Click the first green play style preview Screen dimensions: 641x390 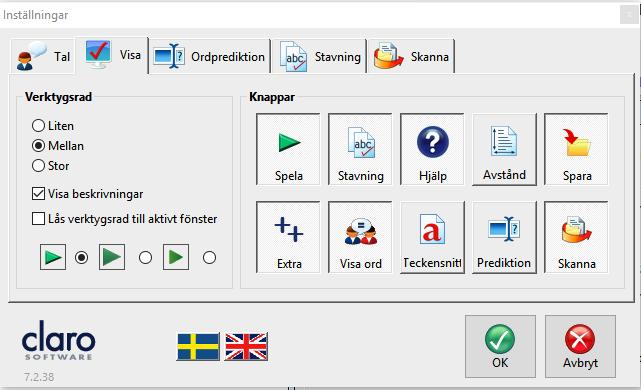coord(53,257)
